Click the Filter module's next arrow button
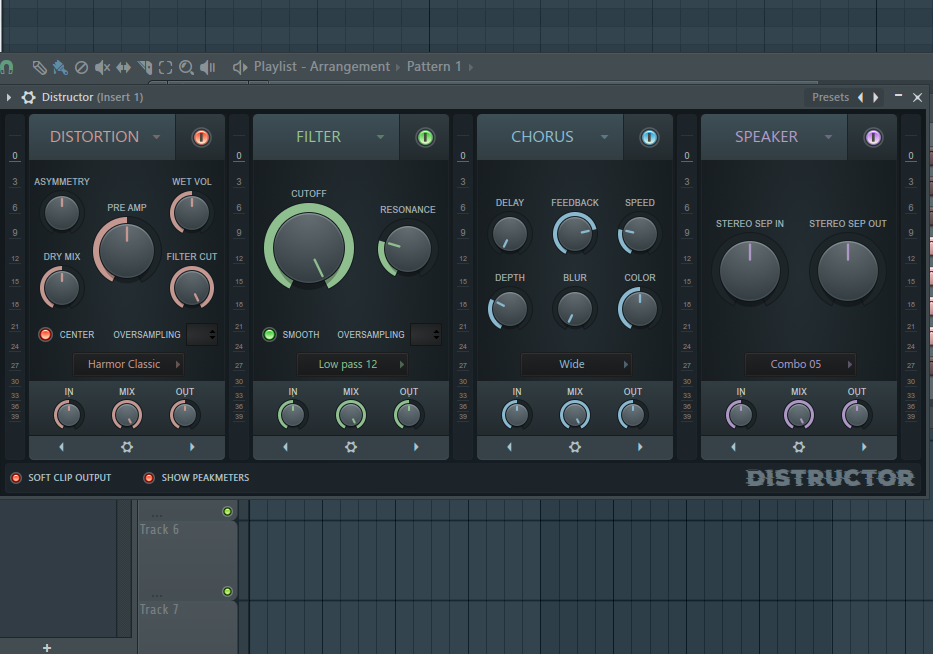This screenshot has height=654, width=933. [416, 447]
